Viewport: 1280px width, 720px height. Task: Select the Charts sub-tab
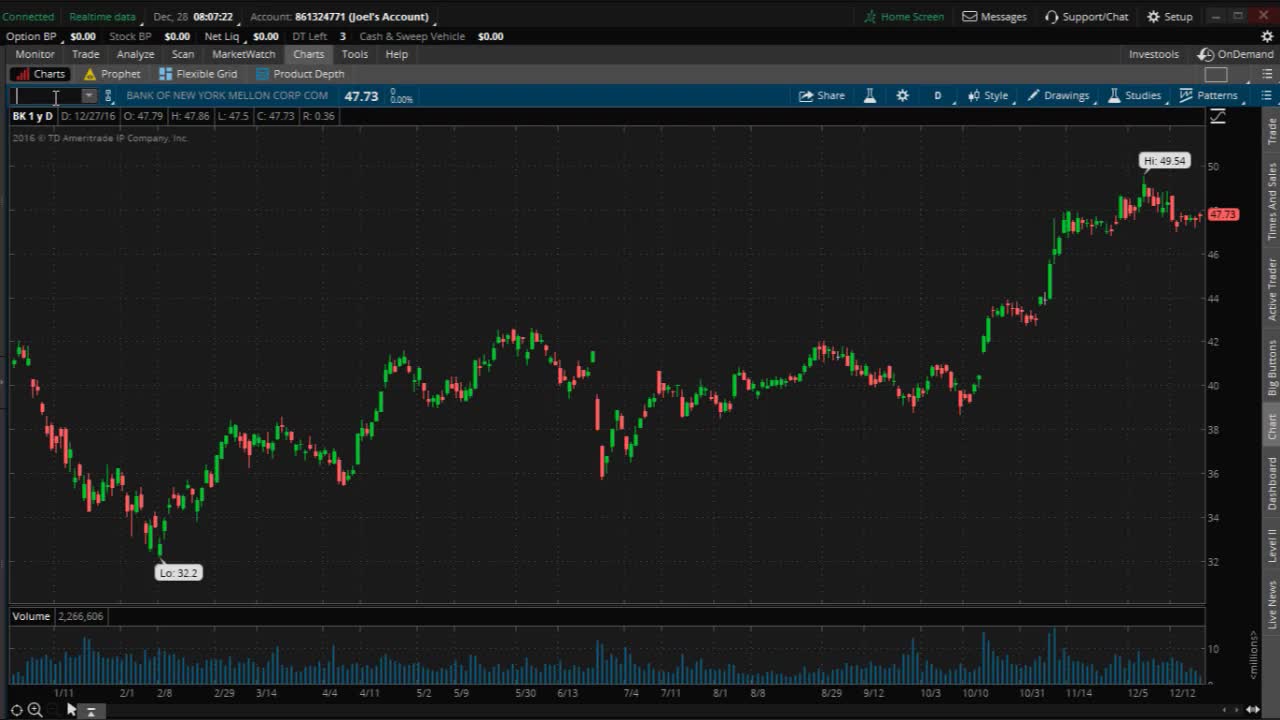pos(41,74)
